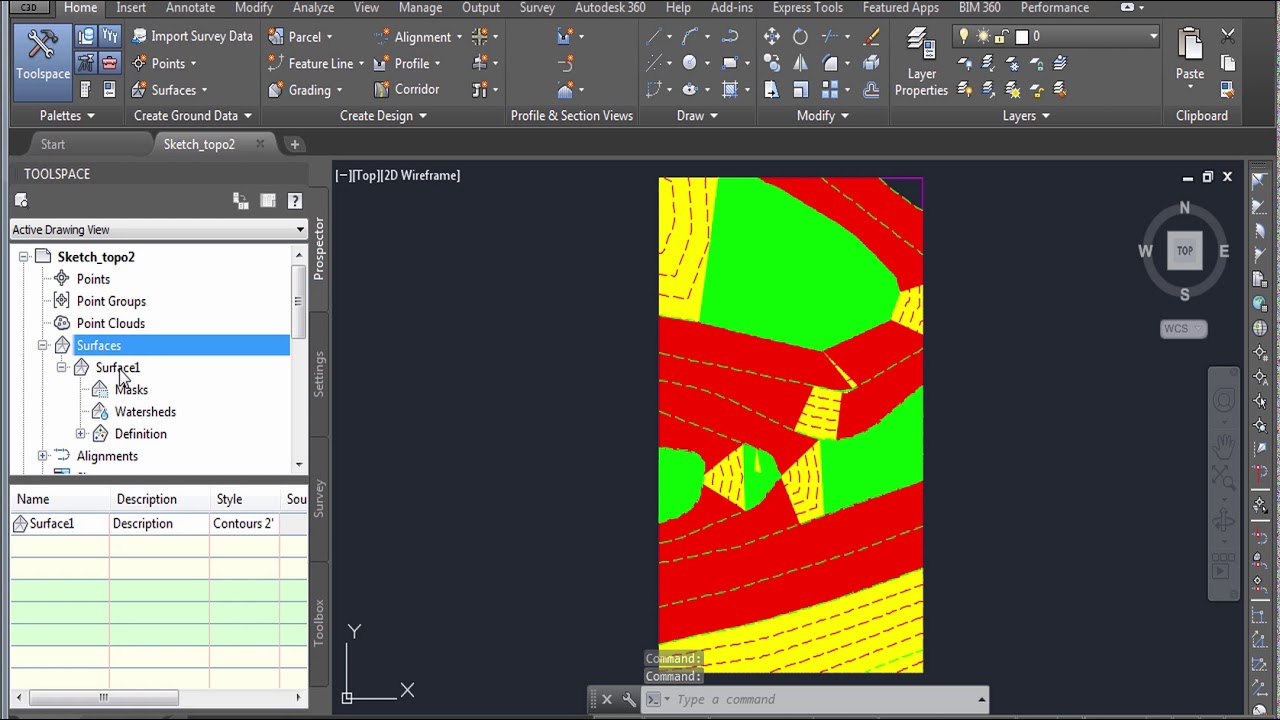Open the Layer Properties manager
Screen dimensions: 1280x720
(x=921, y=63)
